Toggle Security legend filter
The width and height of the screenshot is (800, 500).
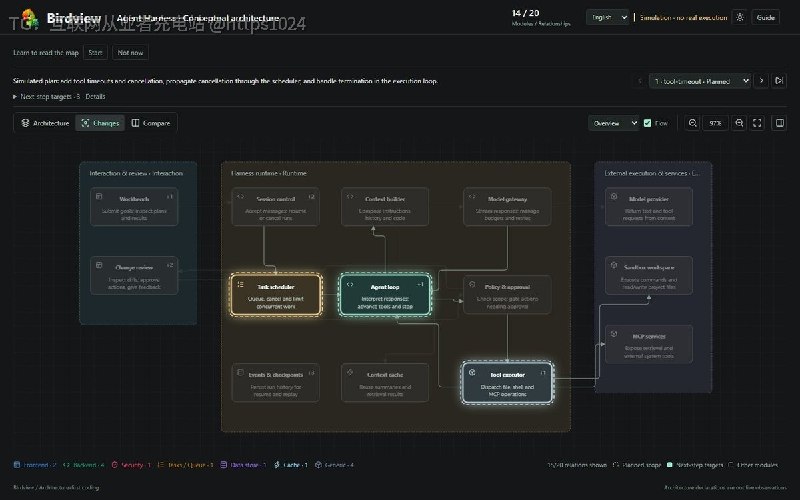point(131,465)
